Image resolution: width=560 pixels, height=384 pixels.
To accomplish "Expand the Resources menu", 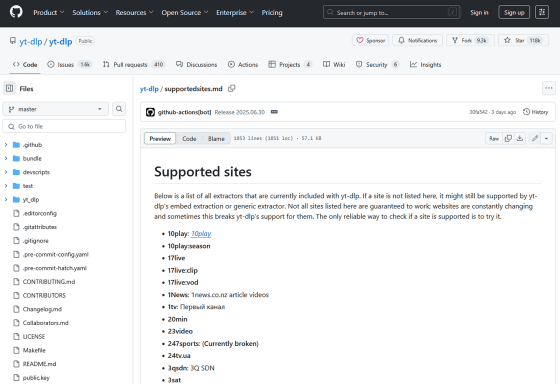I will 134,13.
